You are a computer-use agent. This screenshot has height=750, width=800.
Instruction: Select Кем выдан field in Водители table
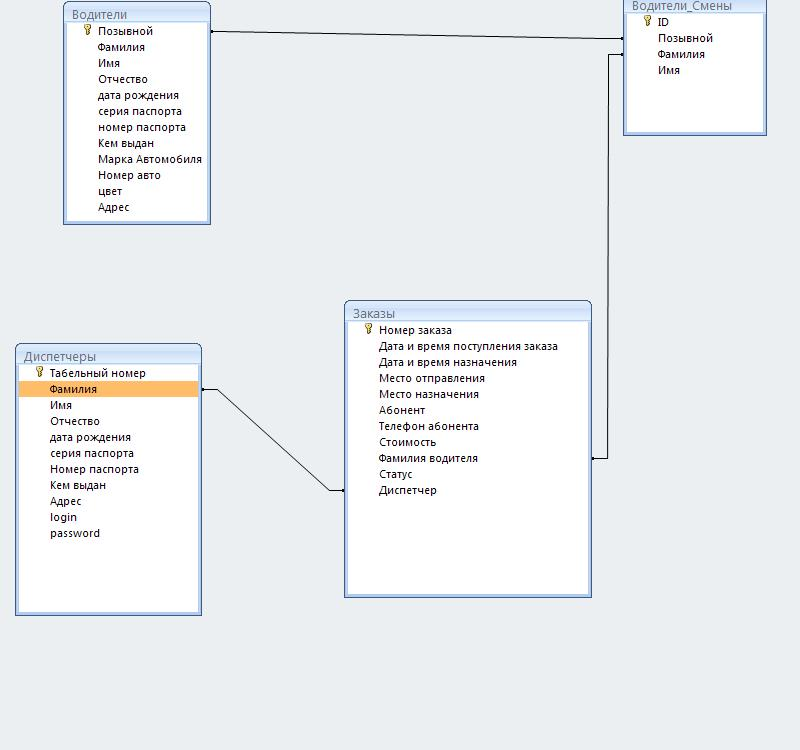coord(126,143)
